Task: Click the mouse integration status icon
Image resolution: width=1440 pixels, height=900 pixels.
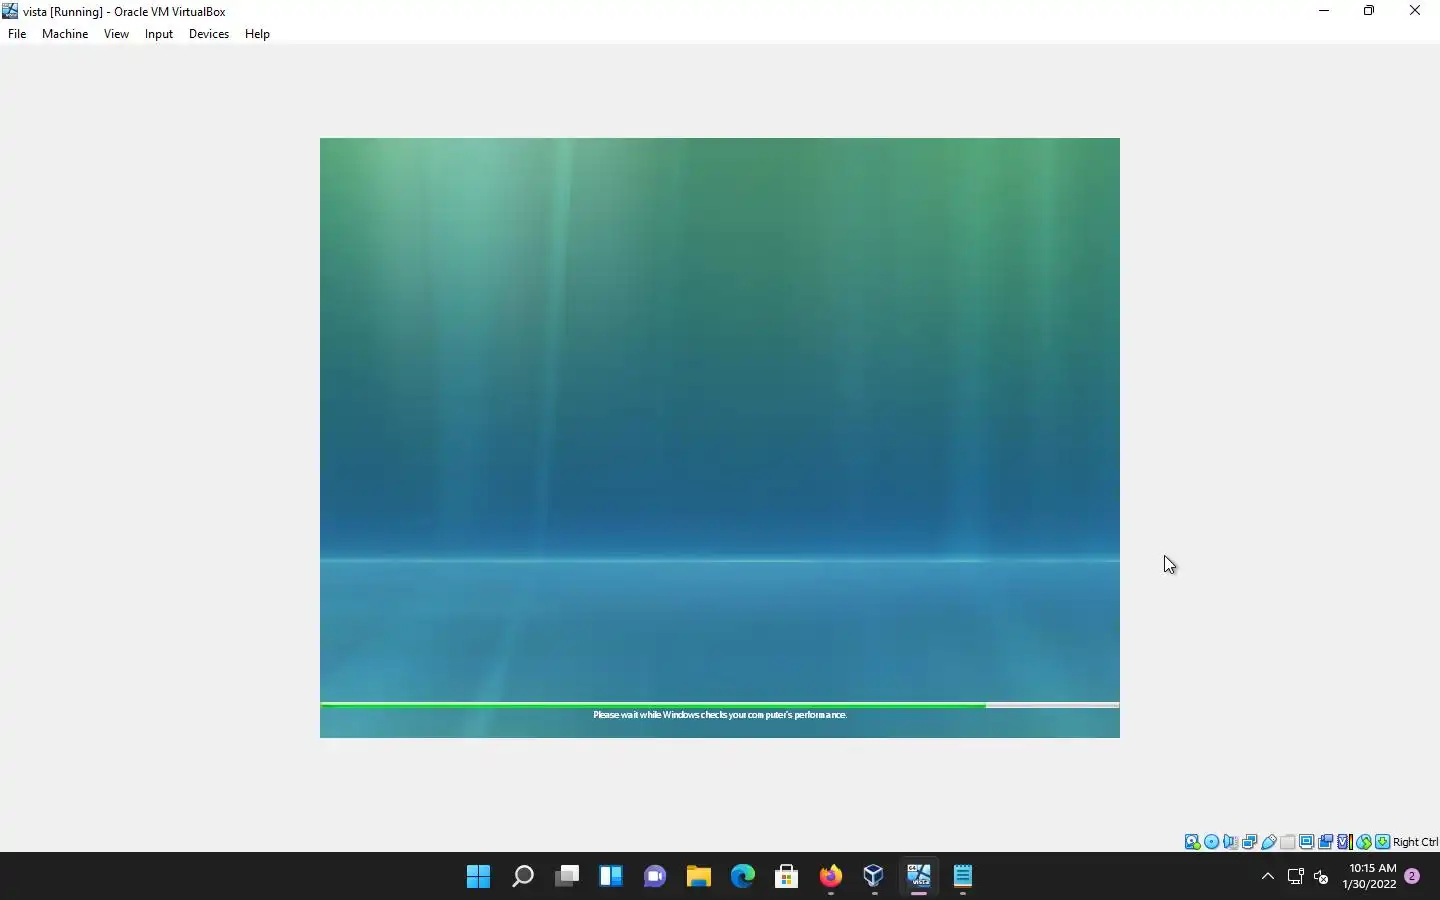Action: click(x=1363, y=842)
